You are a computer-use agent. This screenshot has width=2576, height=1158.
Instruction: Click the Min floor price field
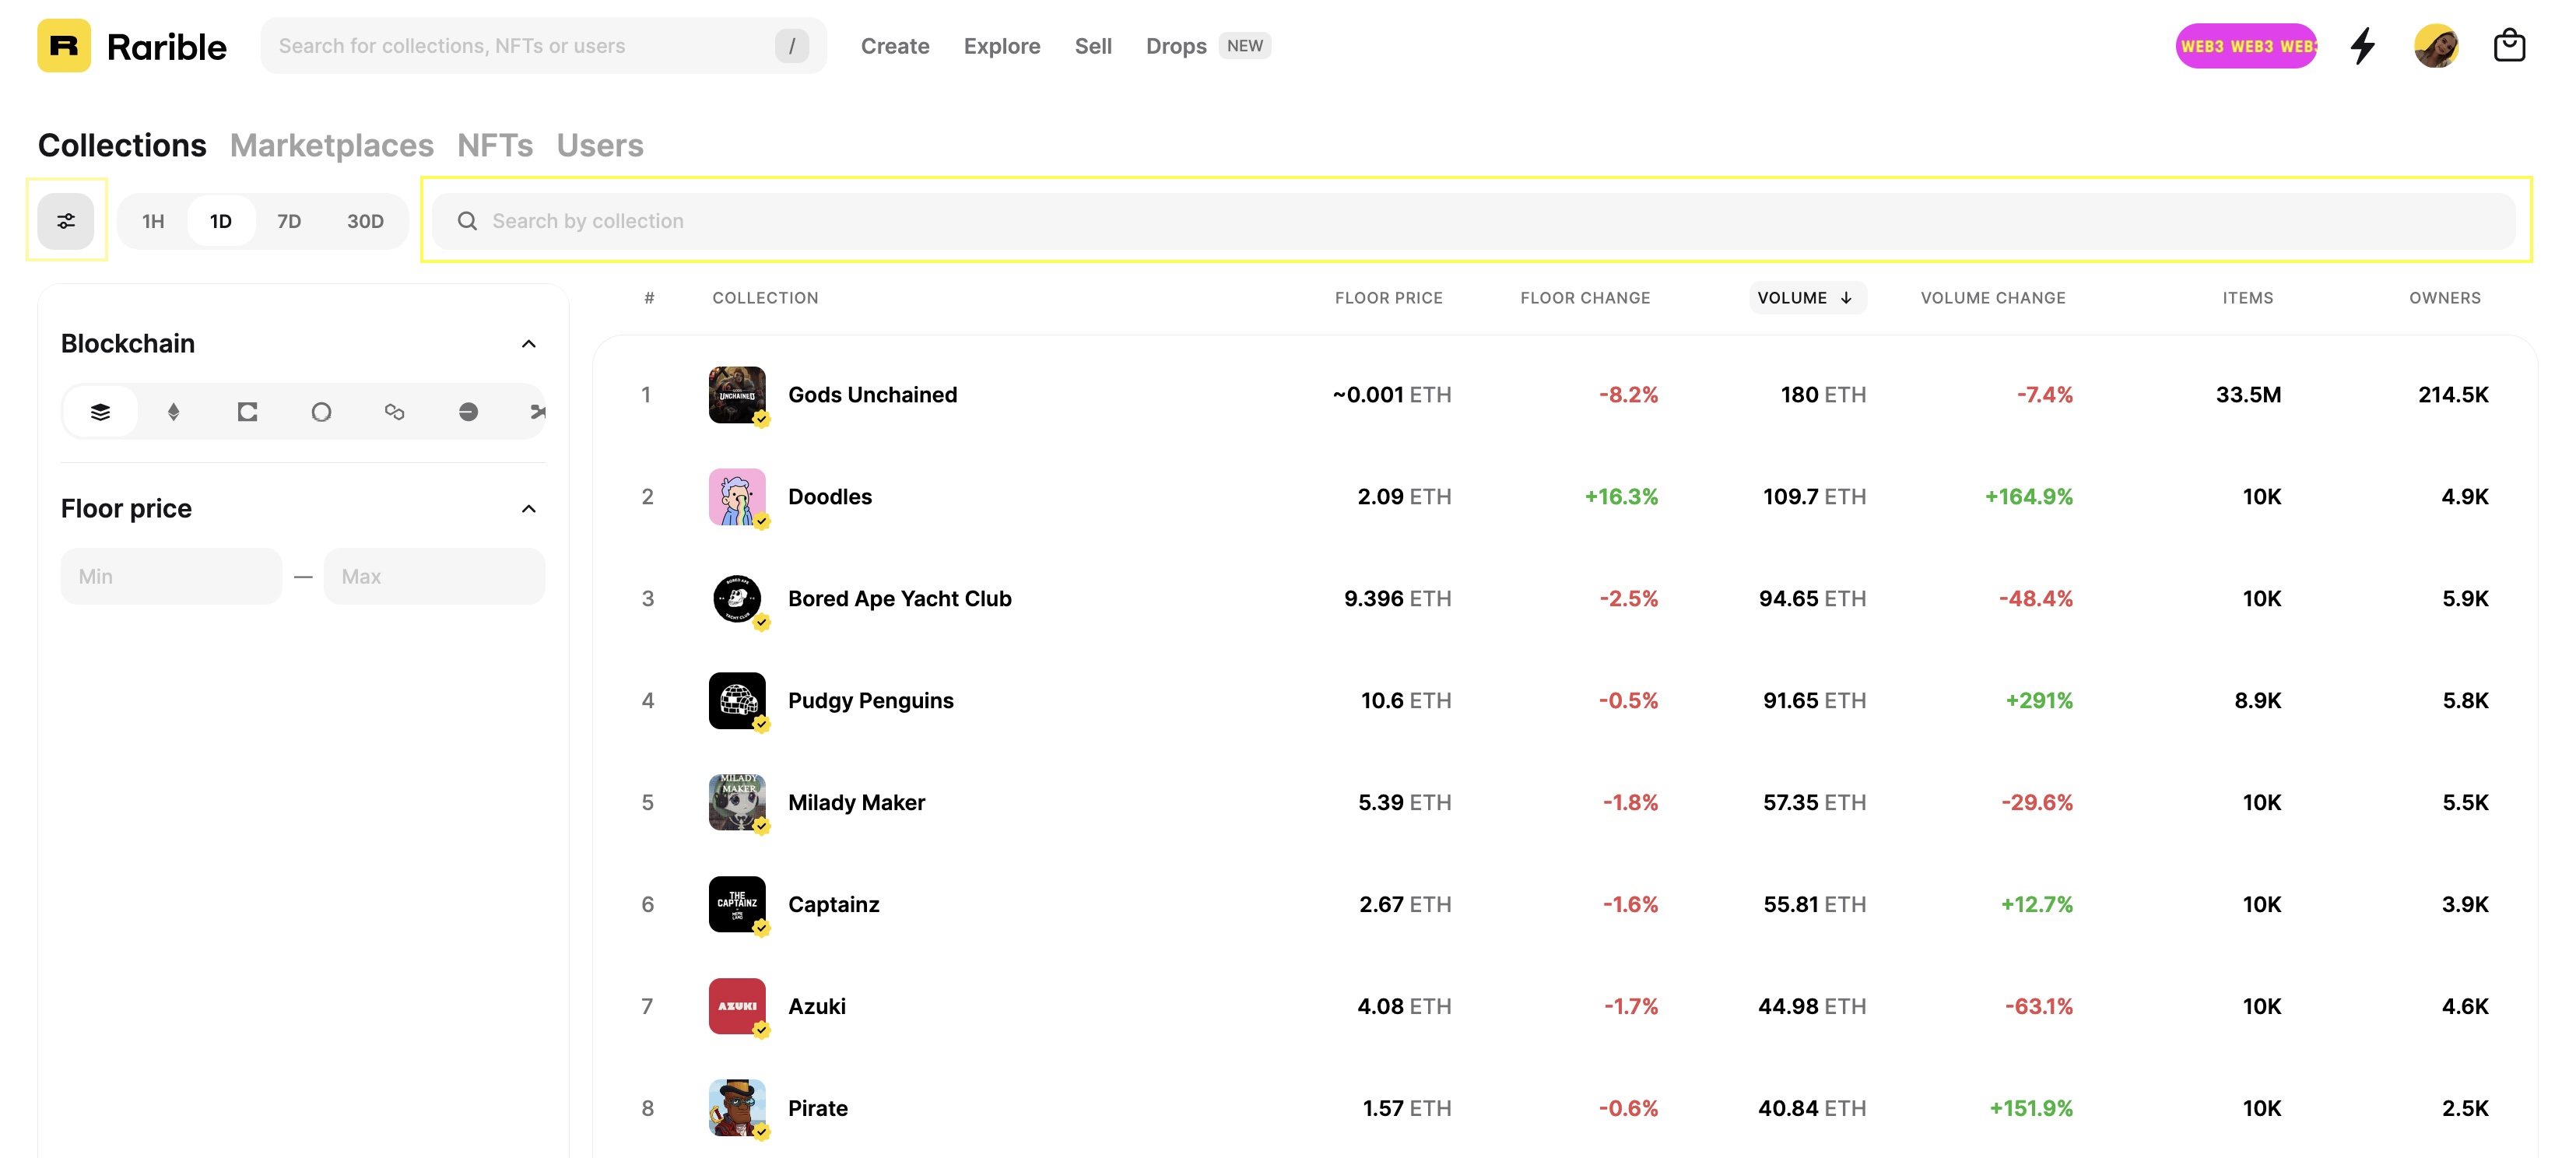[x=171, y=576]
